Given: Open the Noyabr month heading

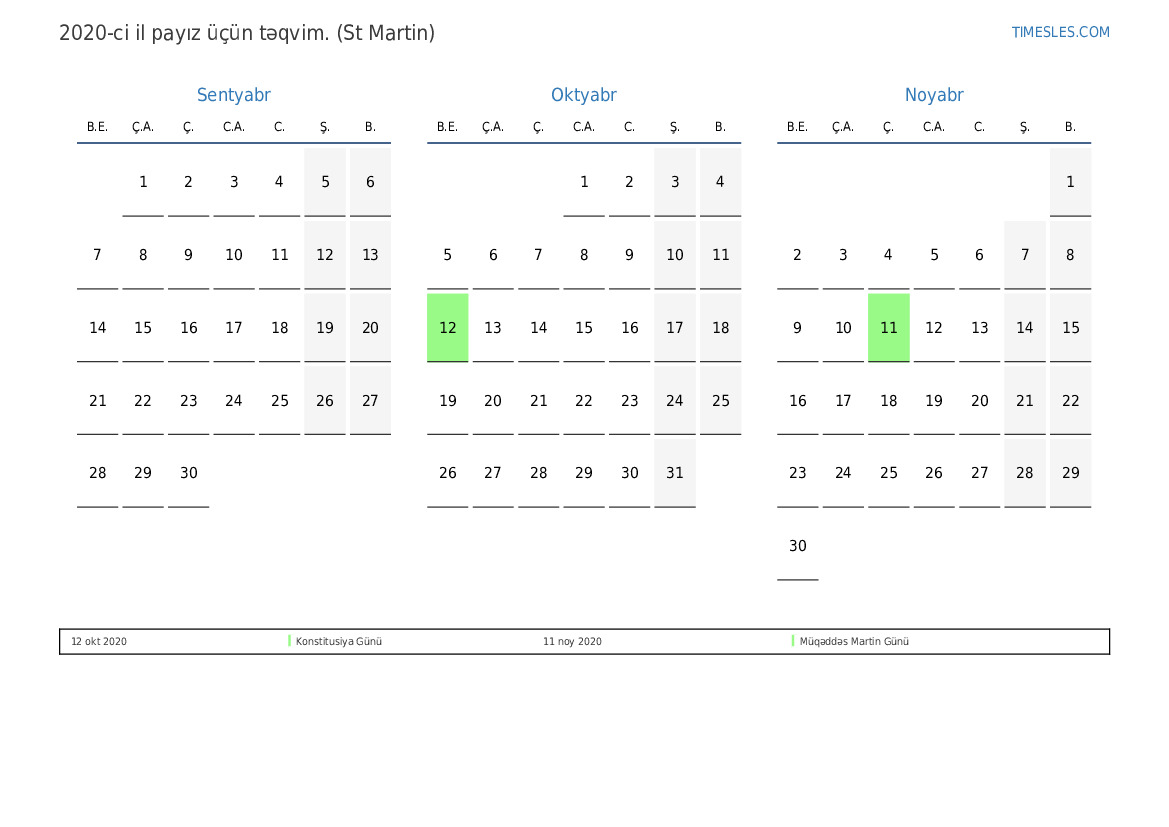Looking at the screenshot, I should point(934,95).
